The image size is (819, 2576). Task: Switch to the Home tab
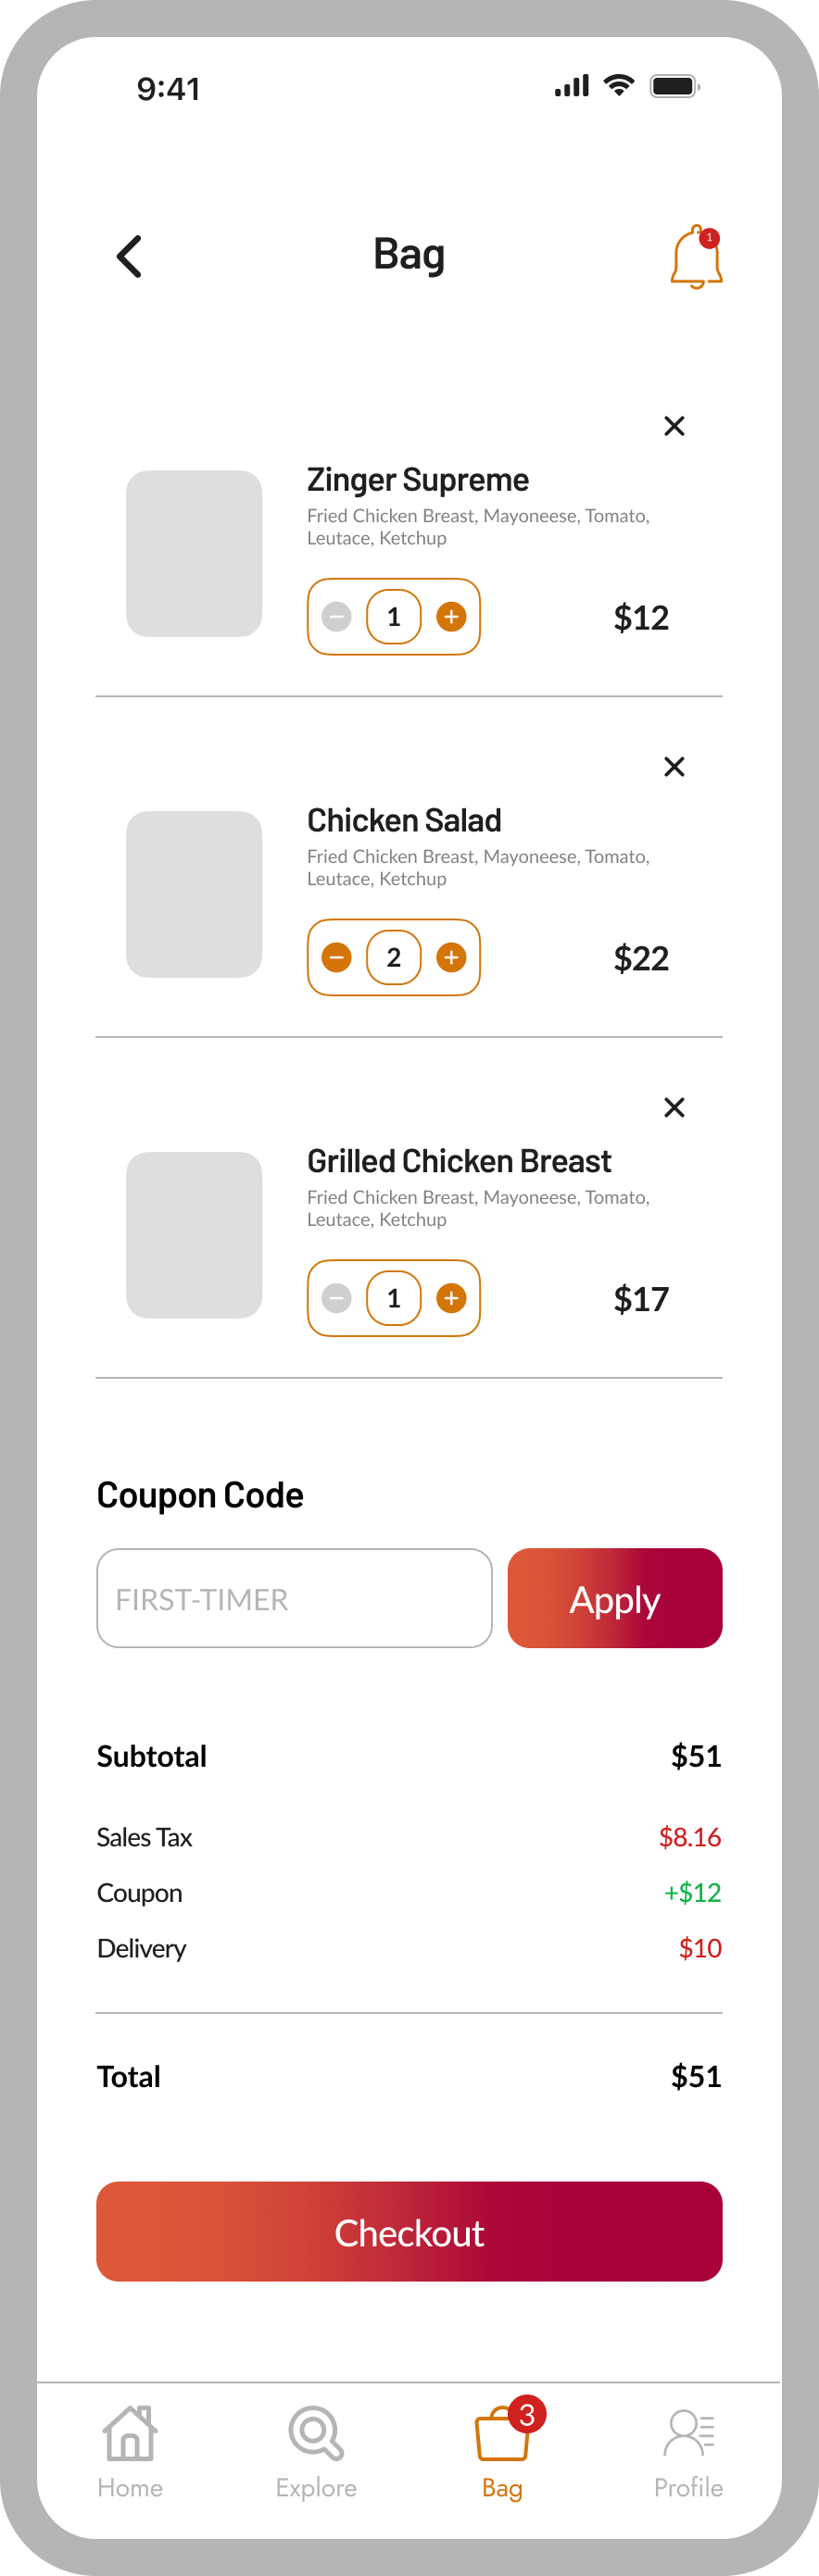point(130,2450)
